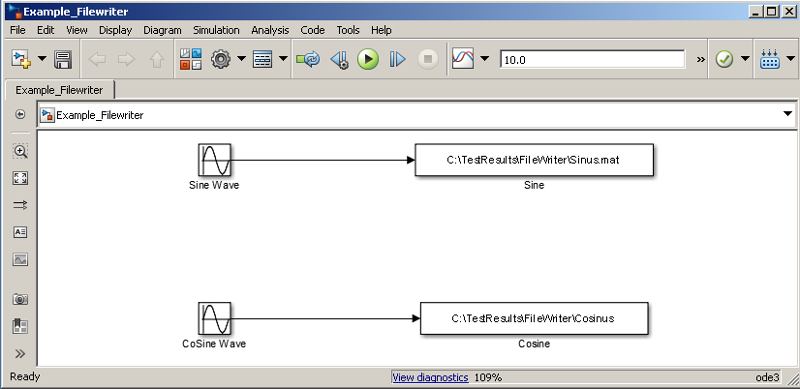Expand the Build Model dropdown arrow
The height and width of the screenshot is (389, 800).
coord(790,59)
